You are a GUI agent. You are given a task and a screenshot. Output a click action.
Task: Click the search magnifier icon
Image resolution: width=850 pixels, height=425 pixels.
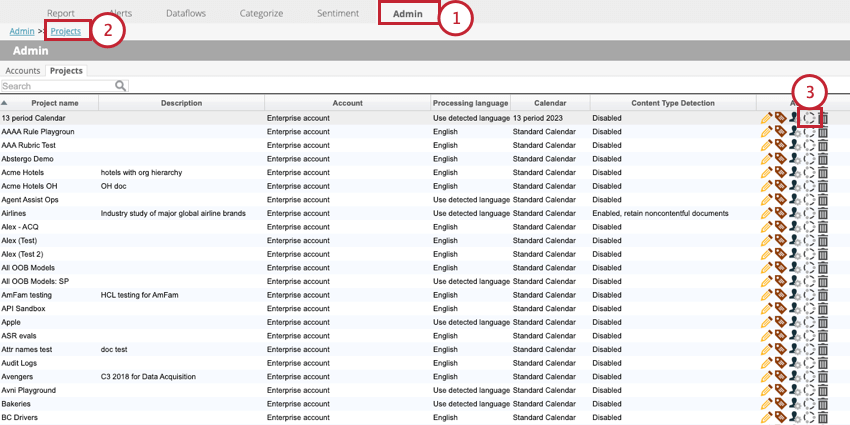[x=121, y=87]
